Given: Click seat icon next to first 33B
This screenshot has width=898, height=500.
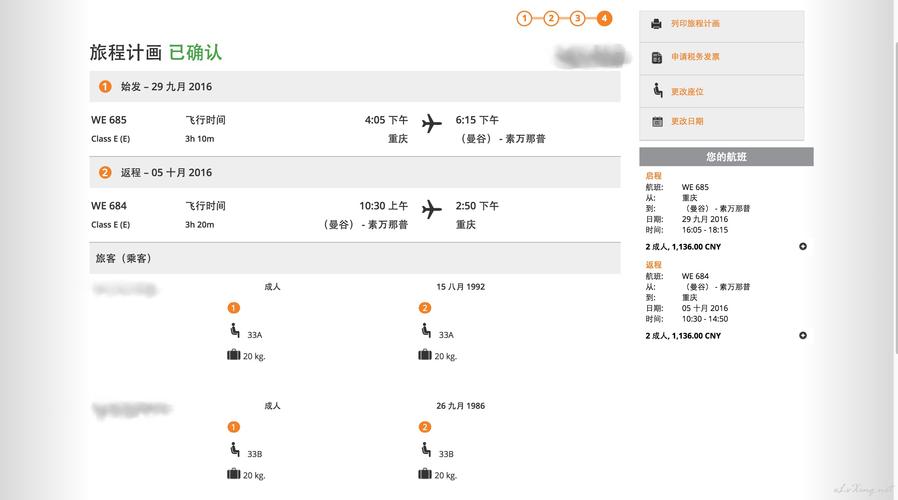Looking at the screenshot, I should 235,450.
